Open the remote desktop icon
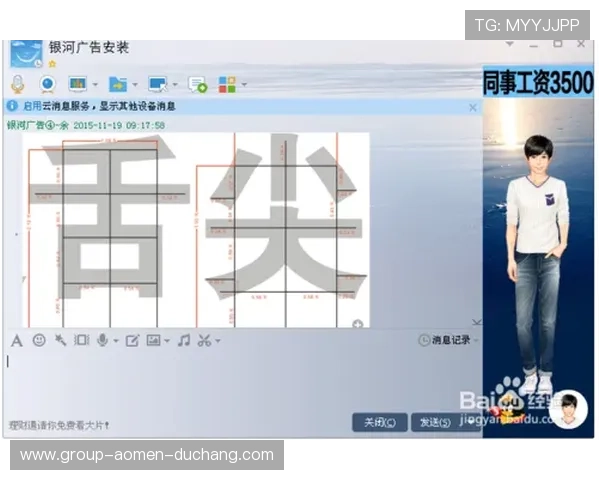 coord(158,84)
